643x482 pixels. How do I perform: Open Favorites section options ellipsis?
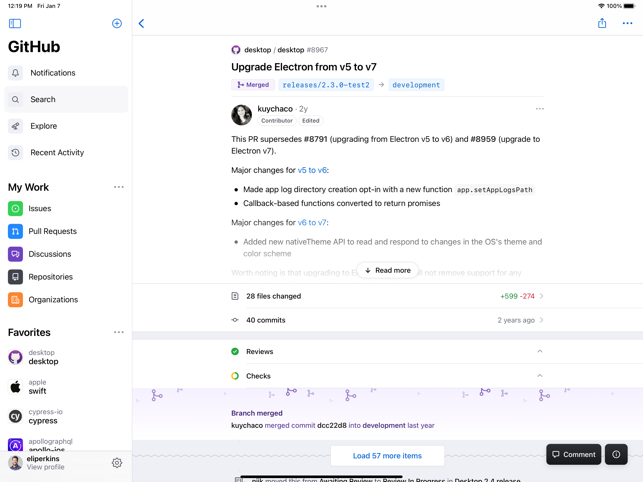tap(119, 332)
